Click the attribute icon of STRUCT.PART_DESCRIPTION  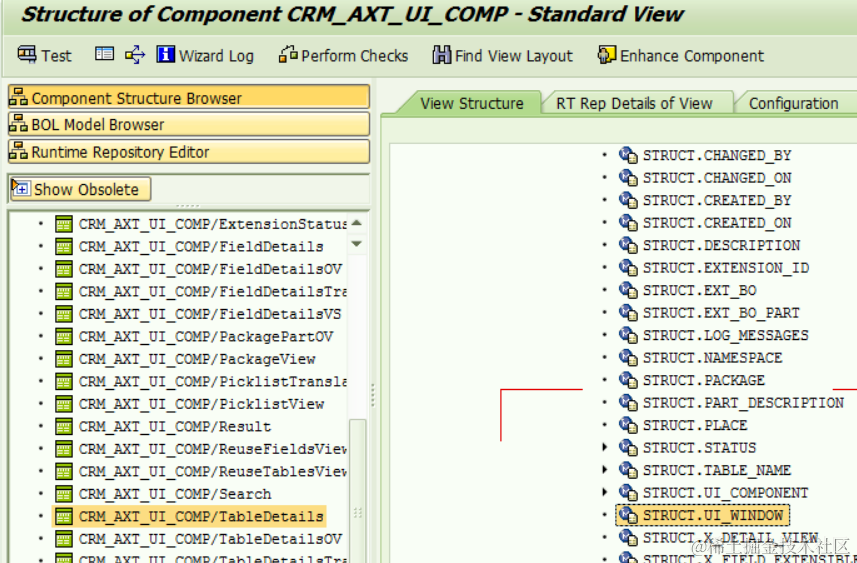click(628, 402)
